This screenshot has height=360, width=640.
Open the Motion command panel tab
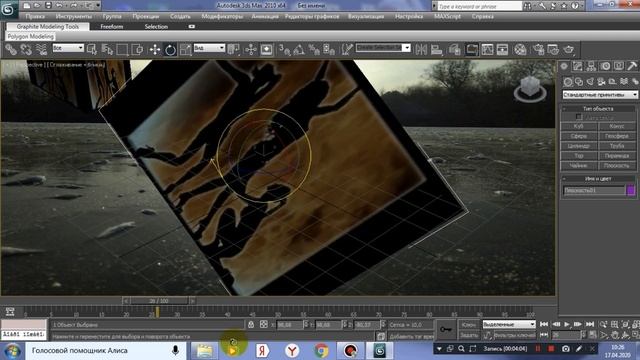pyautogui.click(x=605, y=66)
